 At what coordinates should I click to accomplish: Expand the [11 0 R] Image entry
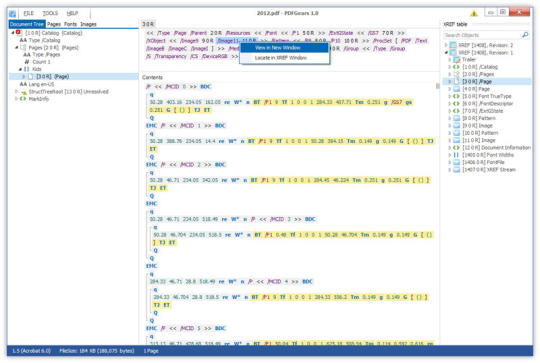click(450, 140)
